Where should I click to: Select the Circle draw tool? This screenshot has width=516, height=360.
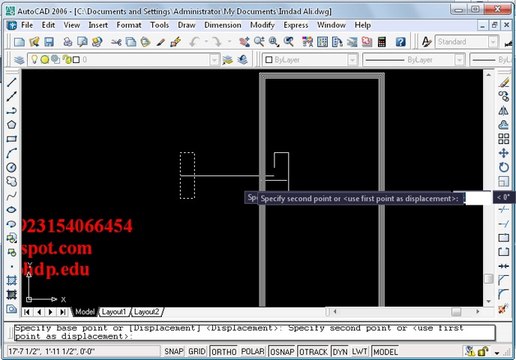click(x=12, y=167)
